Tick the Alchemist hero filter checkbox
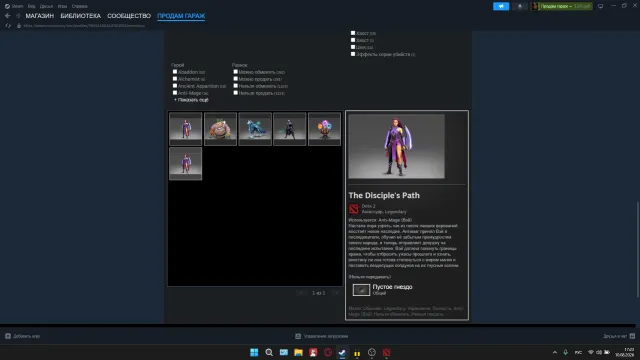This screenshot has height=360, width=640. click(175, 79)
